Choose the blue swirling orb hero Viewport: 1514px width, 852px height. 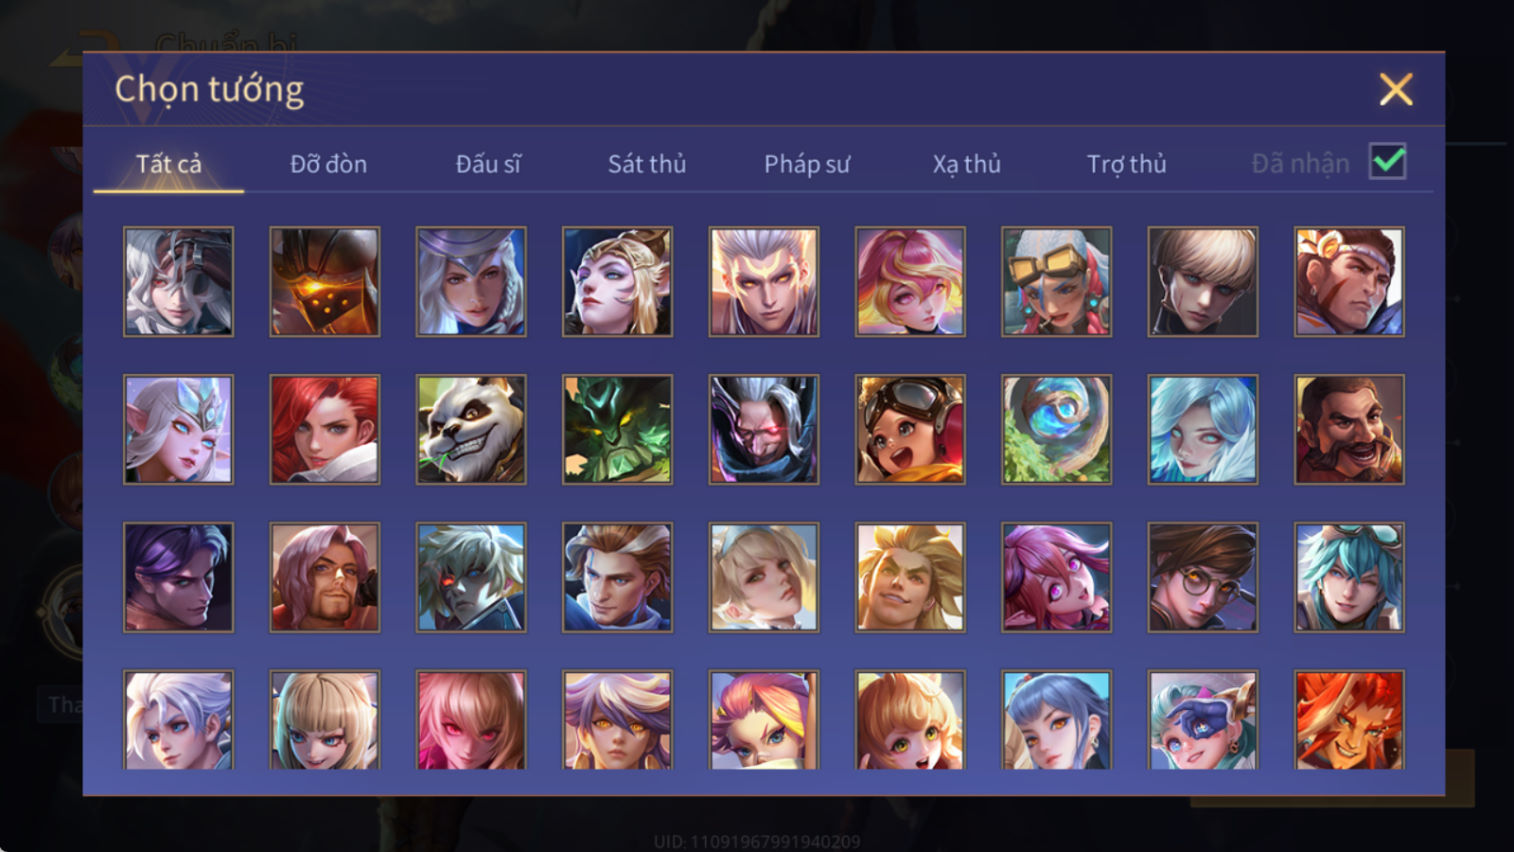click(1056, 430)
